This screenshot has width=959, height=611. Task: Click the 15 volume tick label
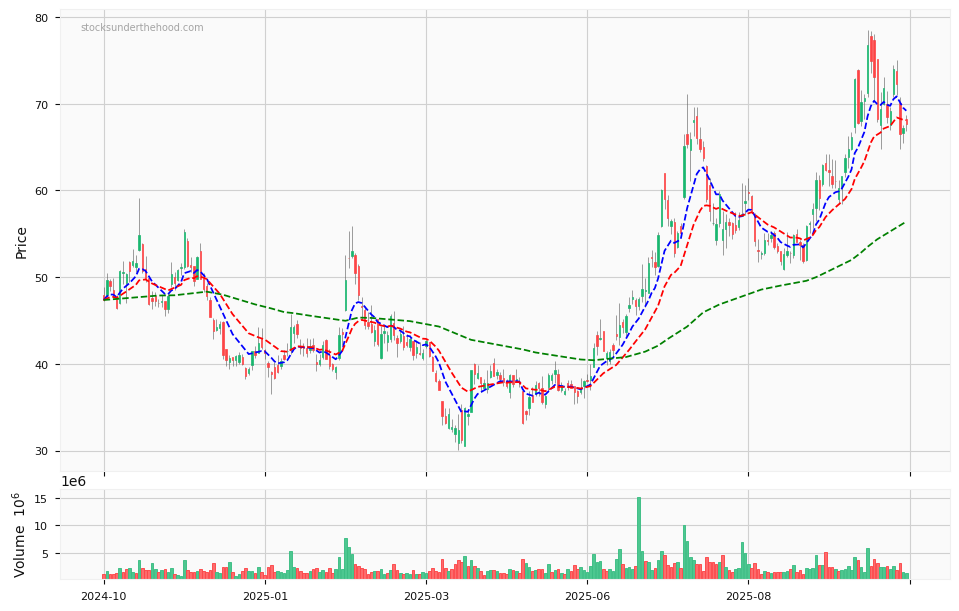[x=42, y=498]
